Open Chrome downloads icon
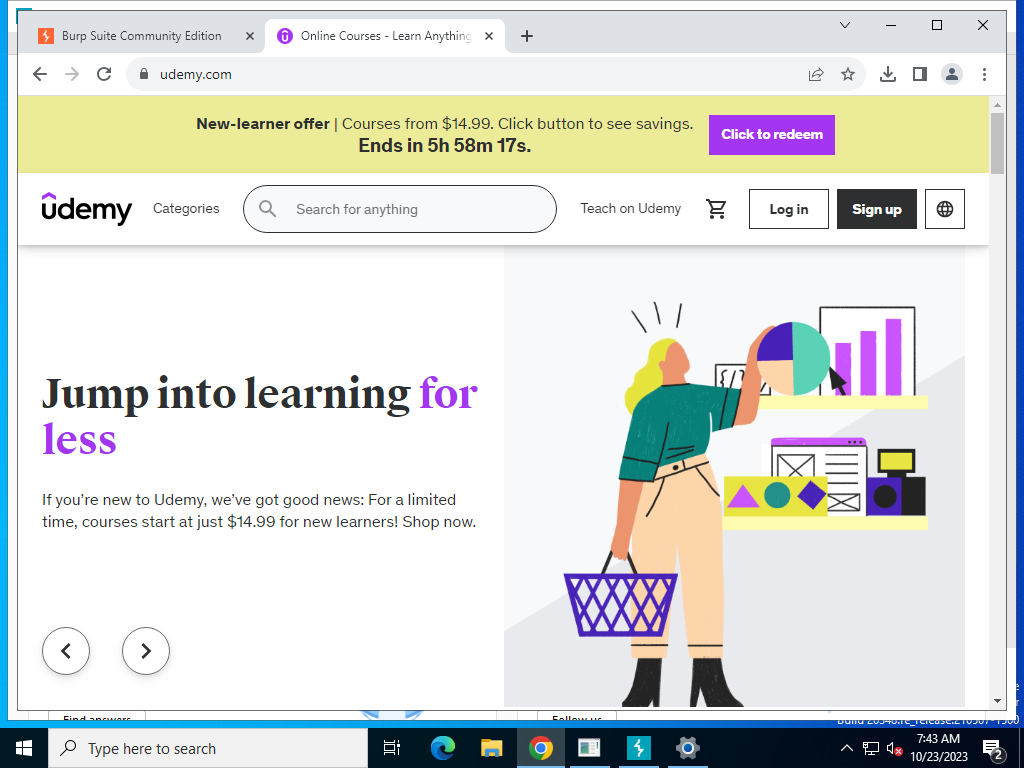This screenshot has height=768, width=1024. 888,74
